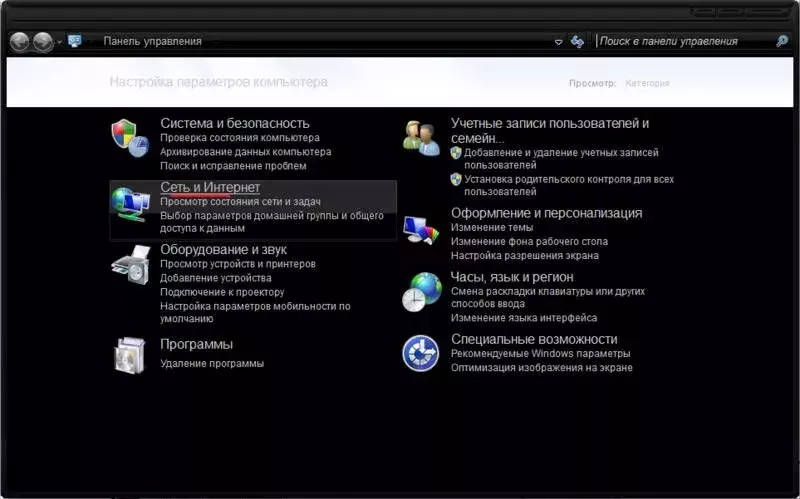Open Выбор параметров домашней группы link
The height and width of the screenshot is (499, 800).
click(272, 222)
